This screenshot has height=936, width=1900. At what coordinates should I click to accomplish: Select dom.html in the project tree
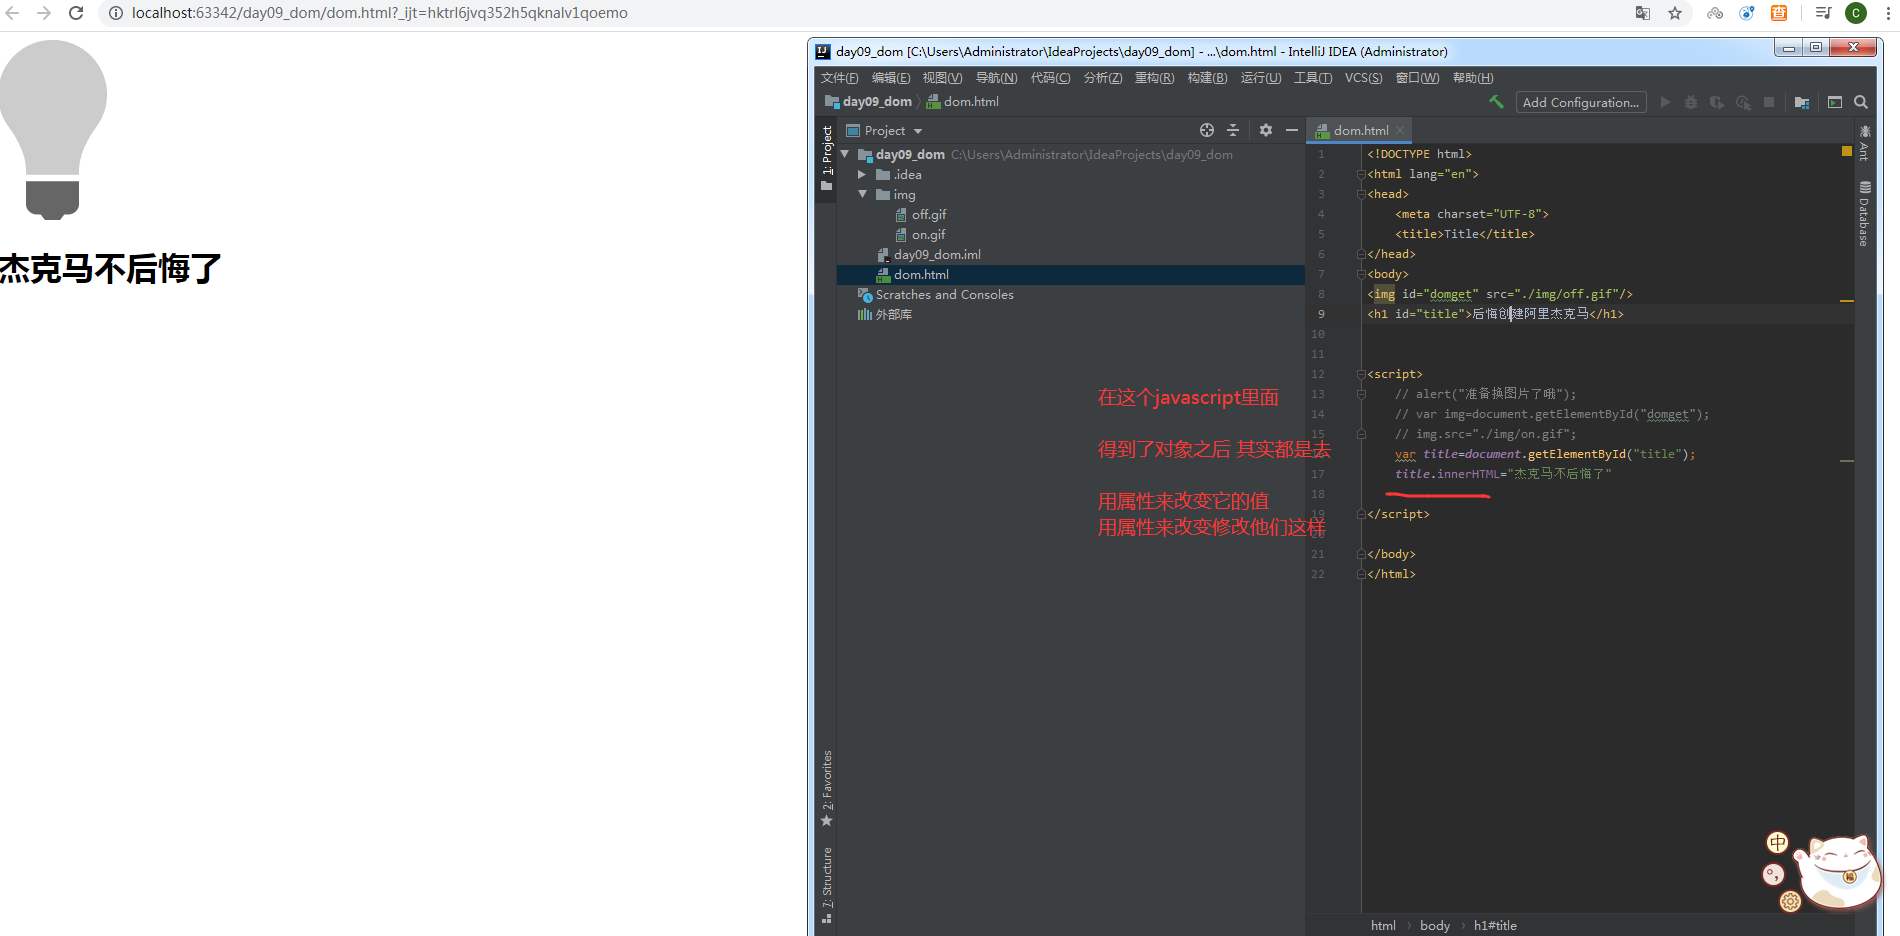click(1071, 275)
